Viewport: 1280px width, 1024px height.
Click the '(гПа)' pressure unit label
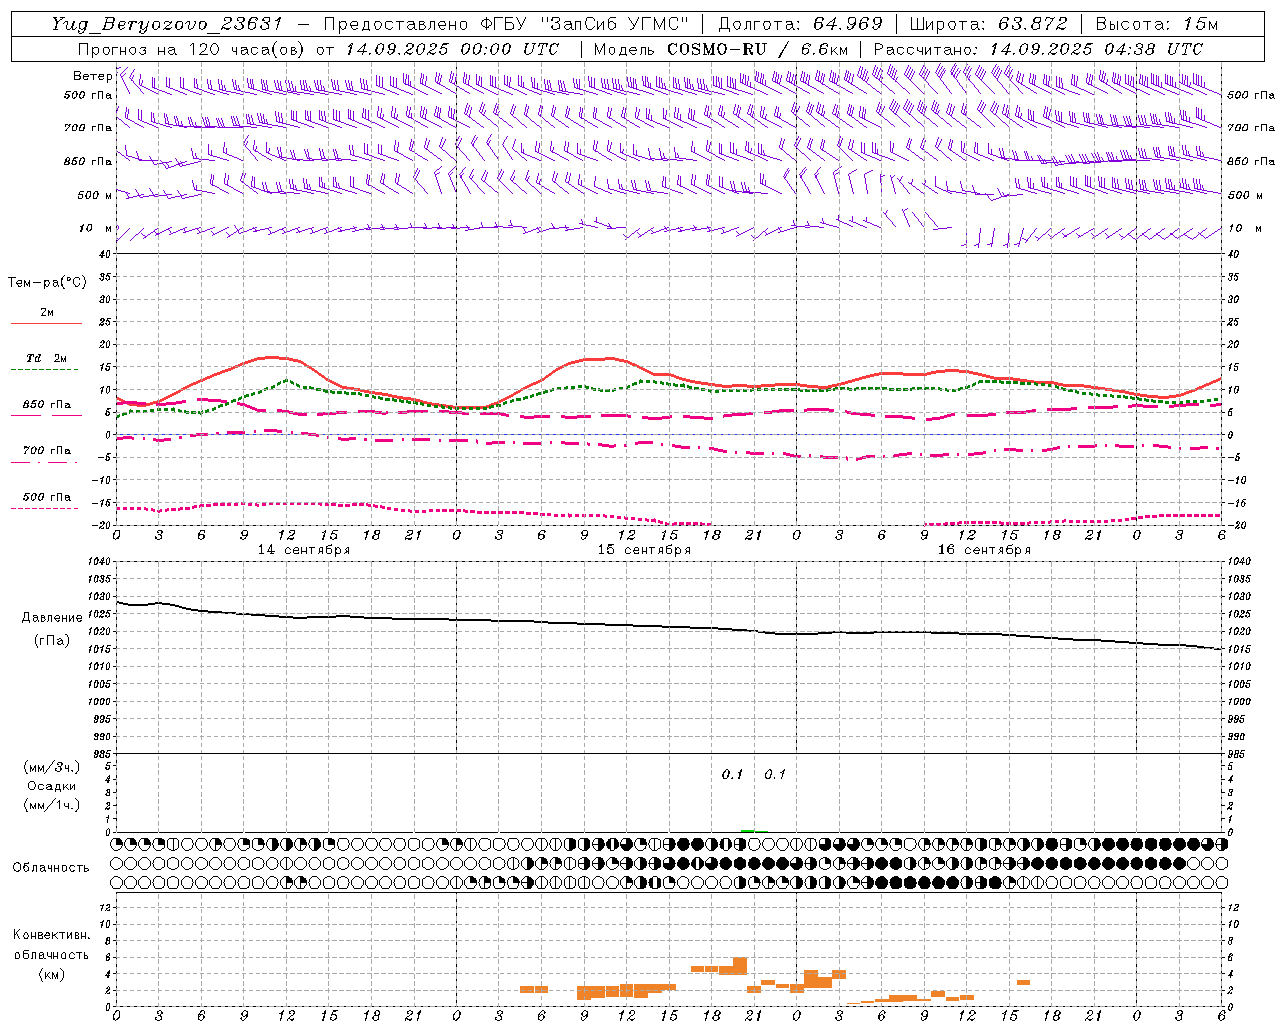52,640
